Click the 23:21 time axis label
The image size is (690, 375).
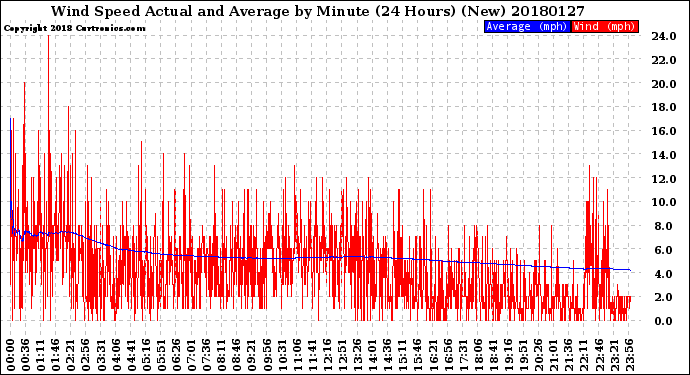click(614, 355)
